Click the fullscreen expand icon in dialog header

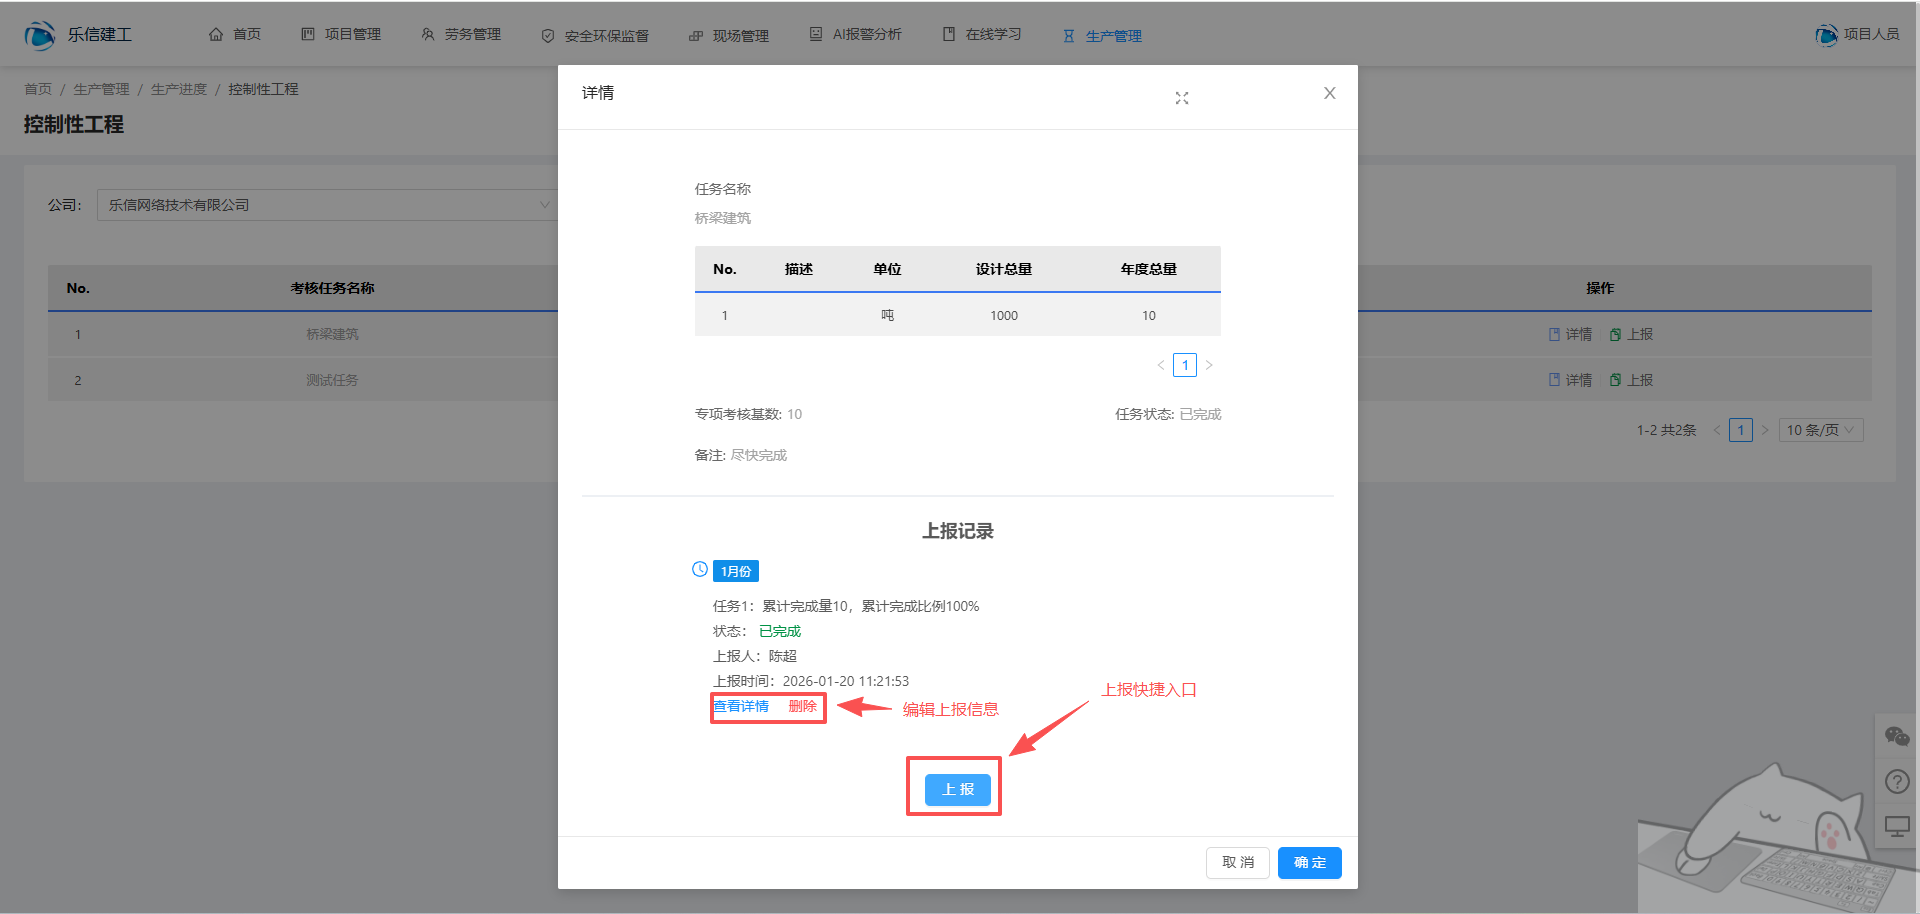pos(1182,98)
